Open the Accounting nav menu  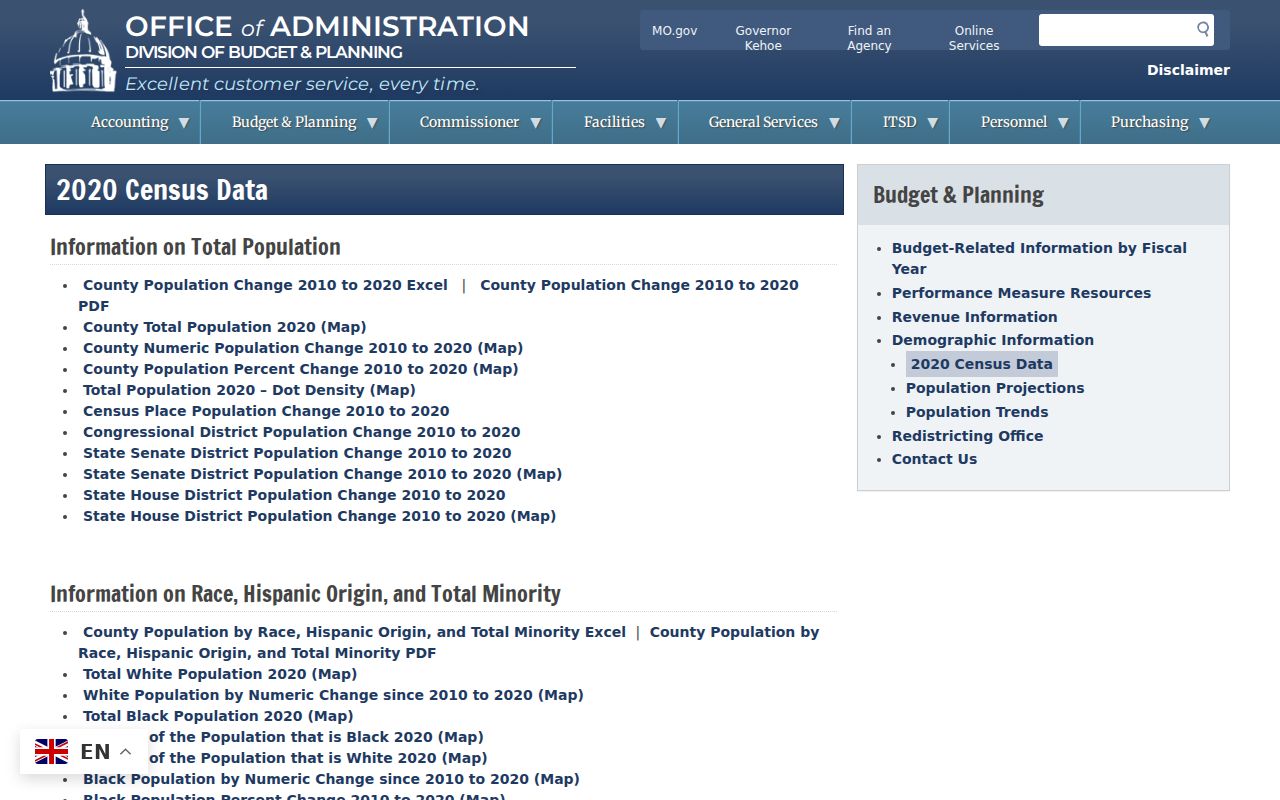129,122
